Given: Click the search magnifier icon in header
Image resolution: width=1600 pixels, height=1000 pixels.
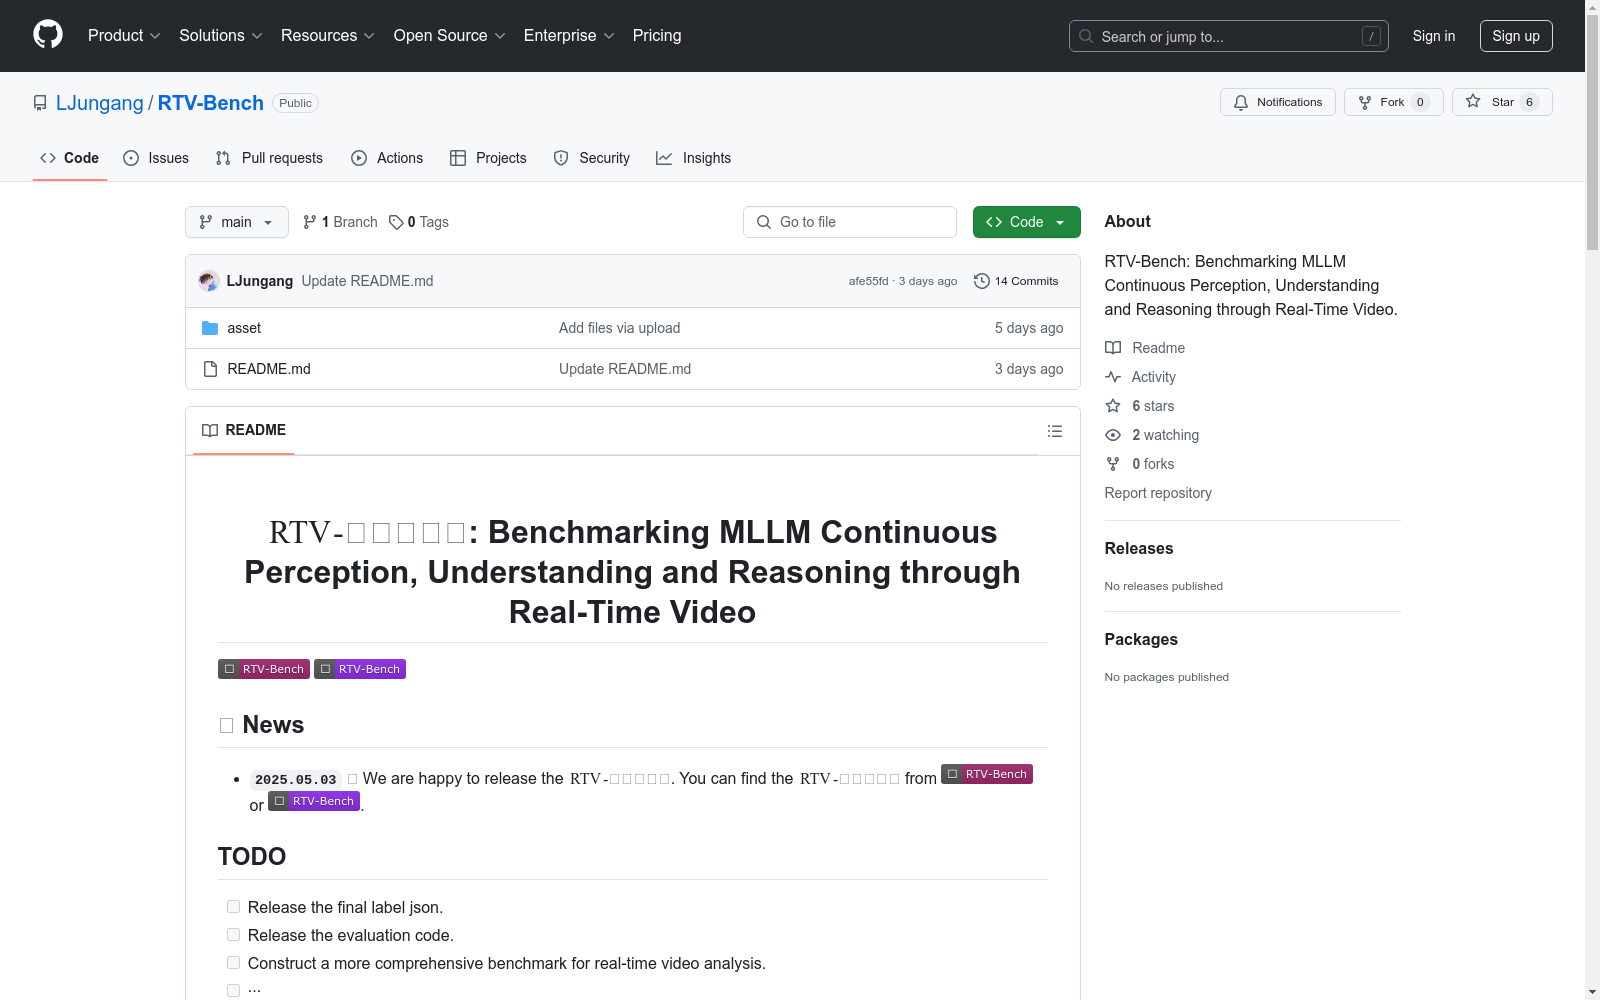Looking at the screenshot, I should pyautogui.click(x=1086, y=36).
